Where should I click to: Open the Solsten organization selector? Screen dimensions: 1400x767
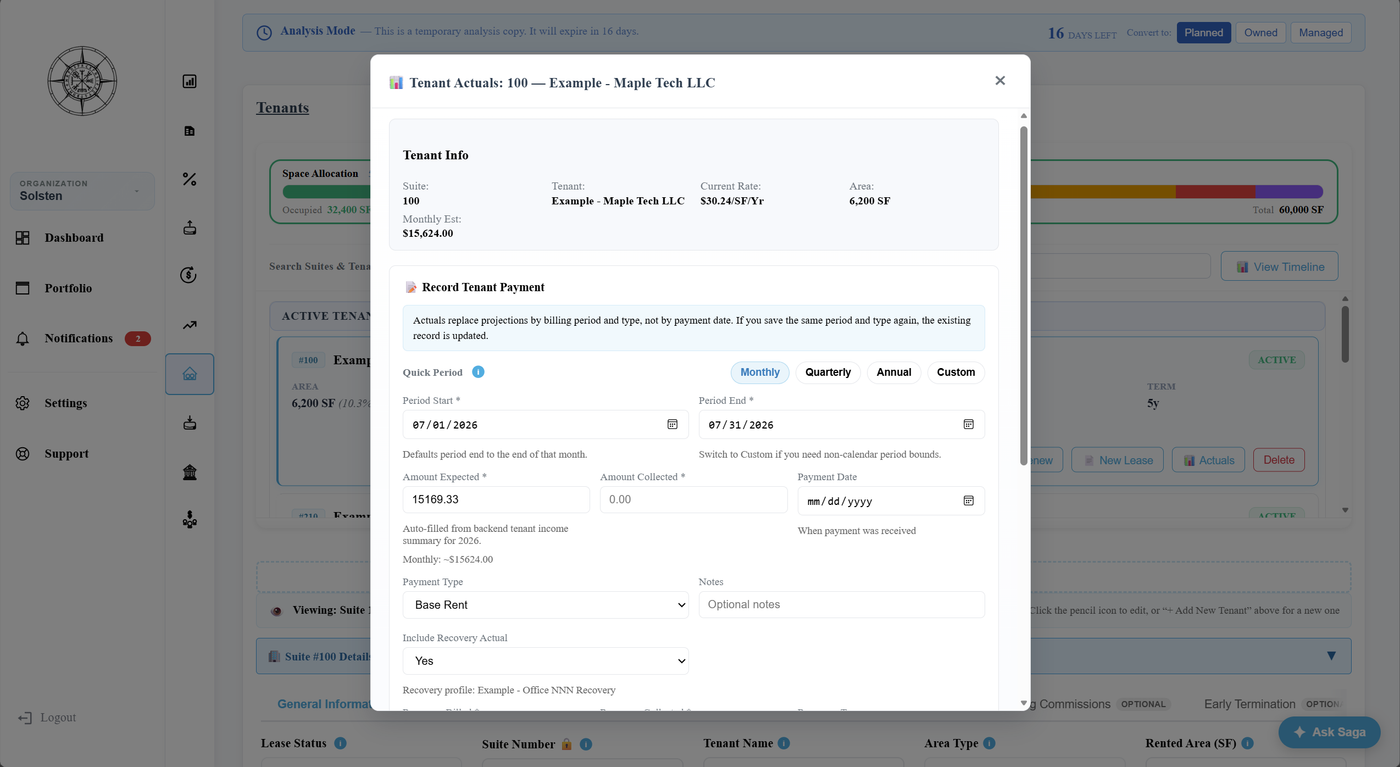pyautogui.click(x=83, y=190)
